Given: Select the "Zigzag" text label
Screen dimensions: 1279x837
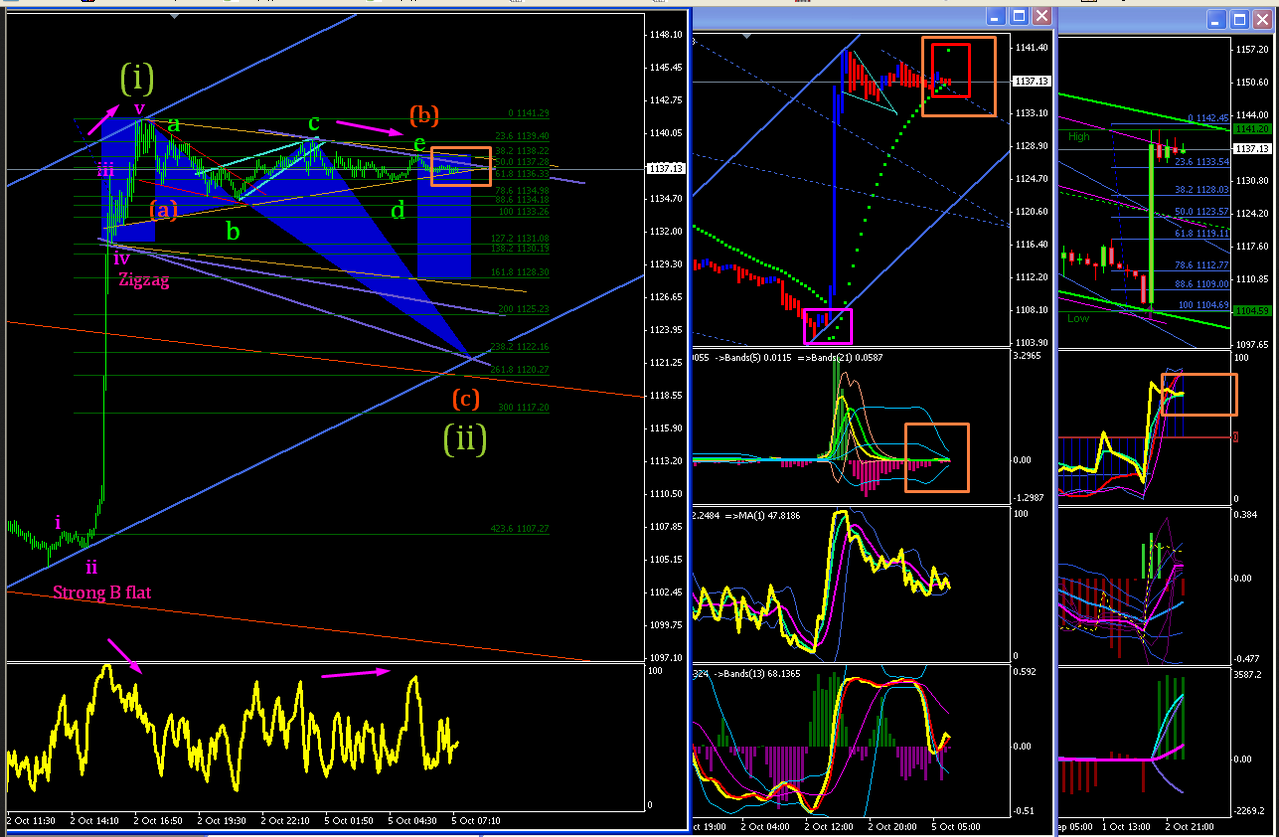Looking at the screenshot, I should point(145,281).
